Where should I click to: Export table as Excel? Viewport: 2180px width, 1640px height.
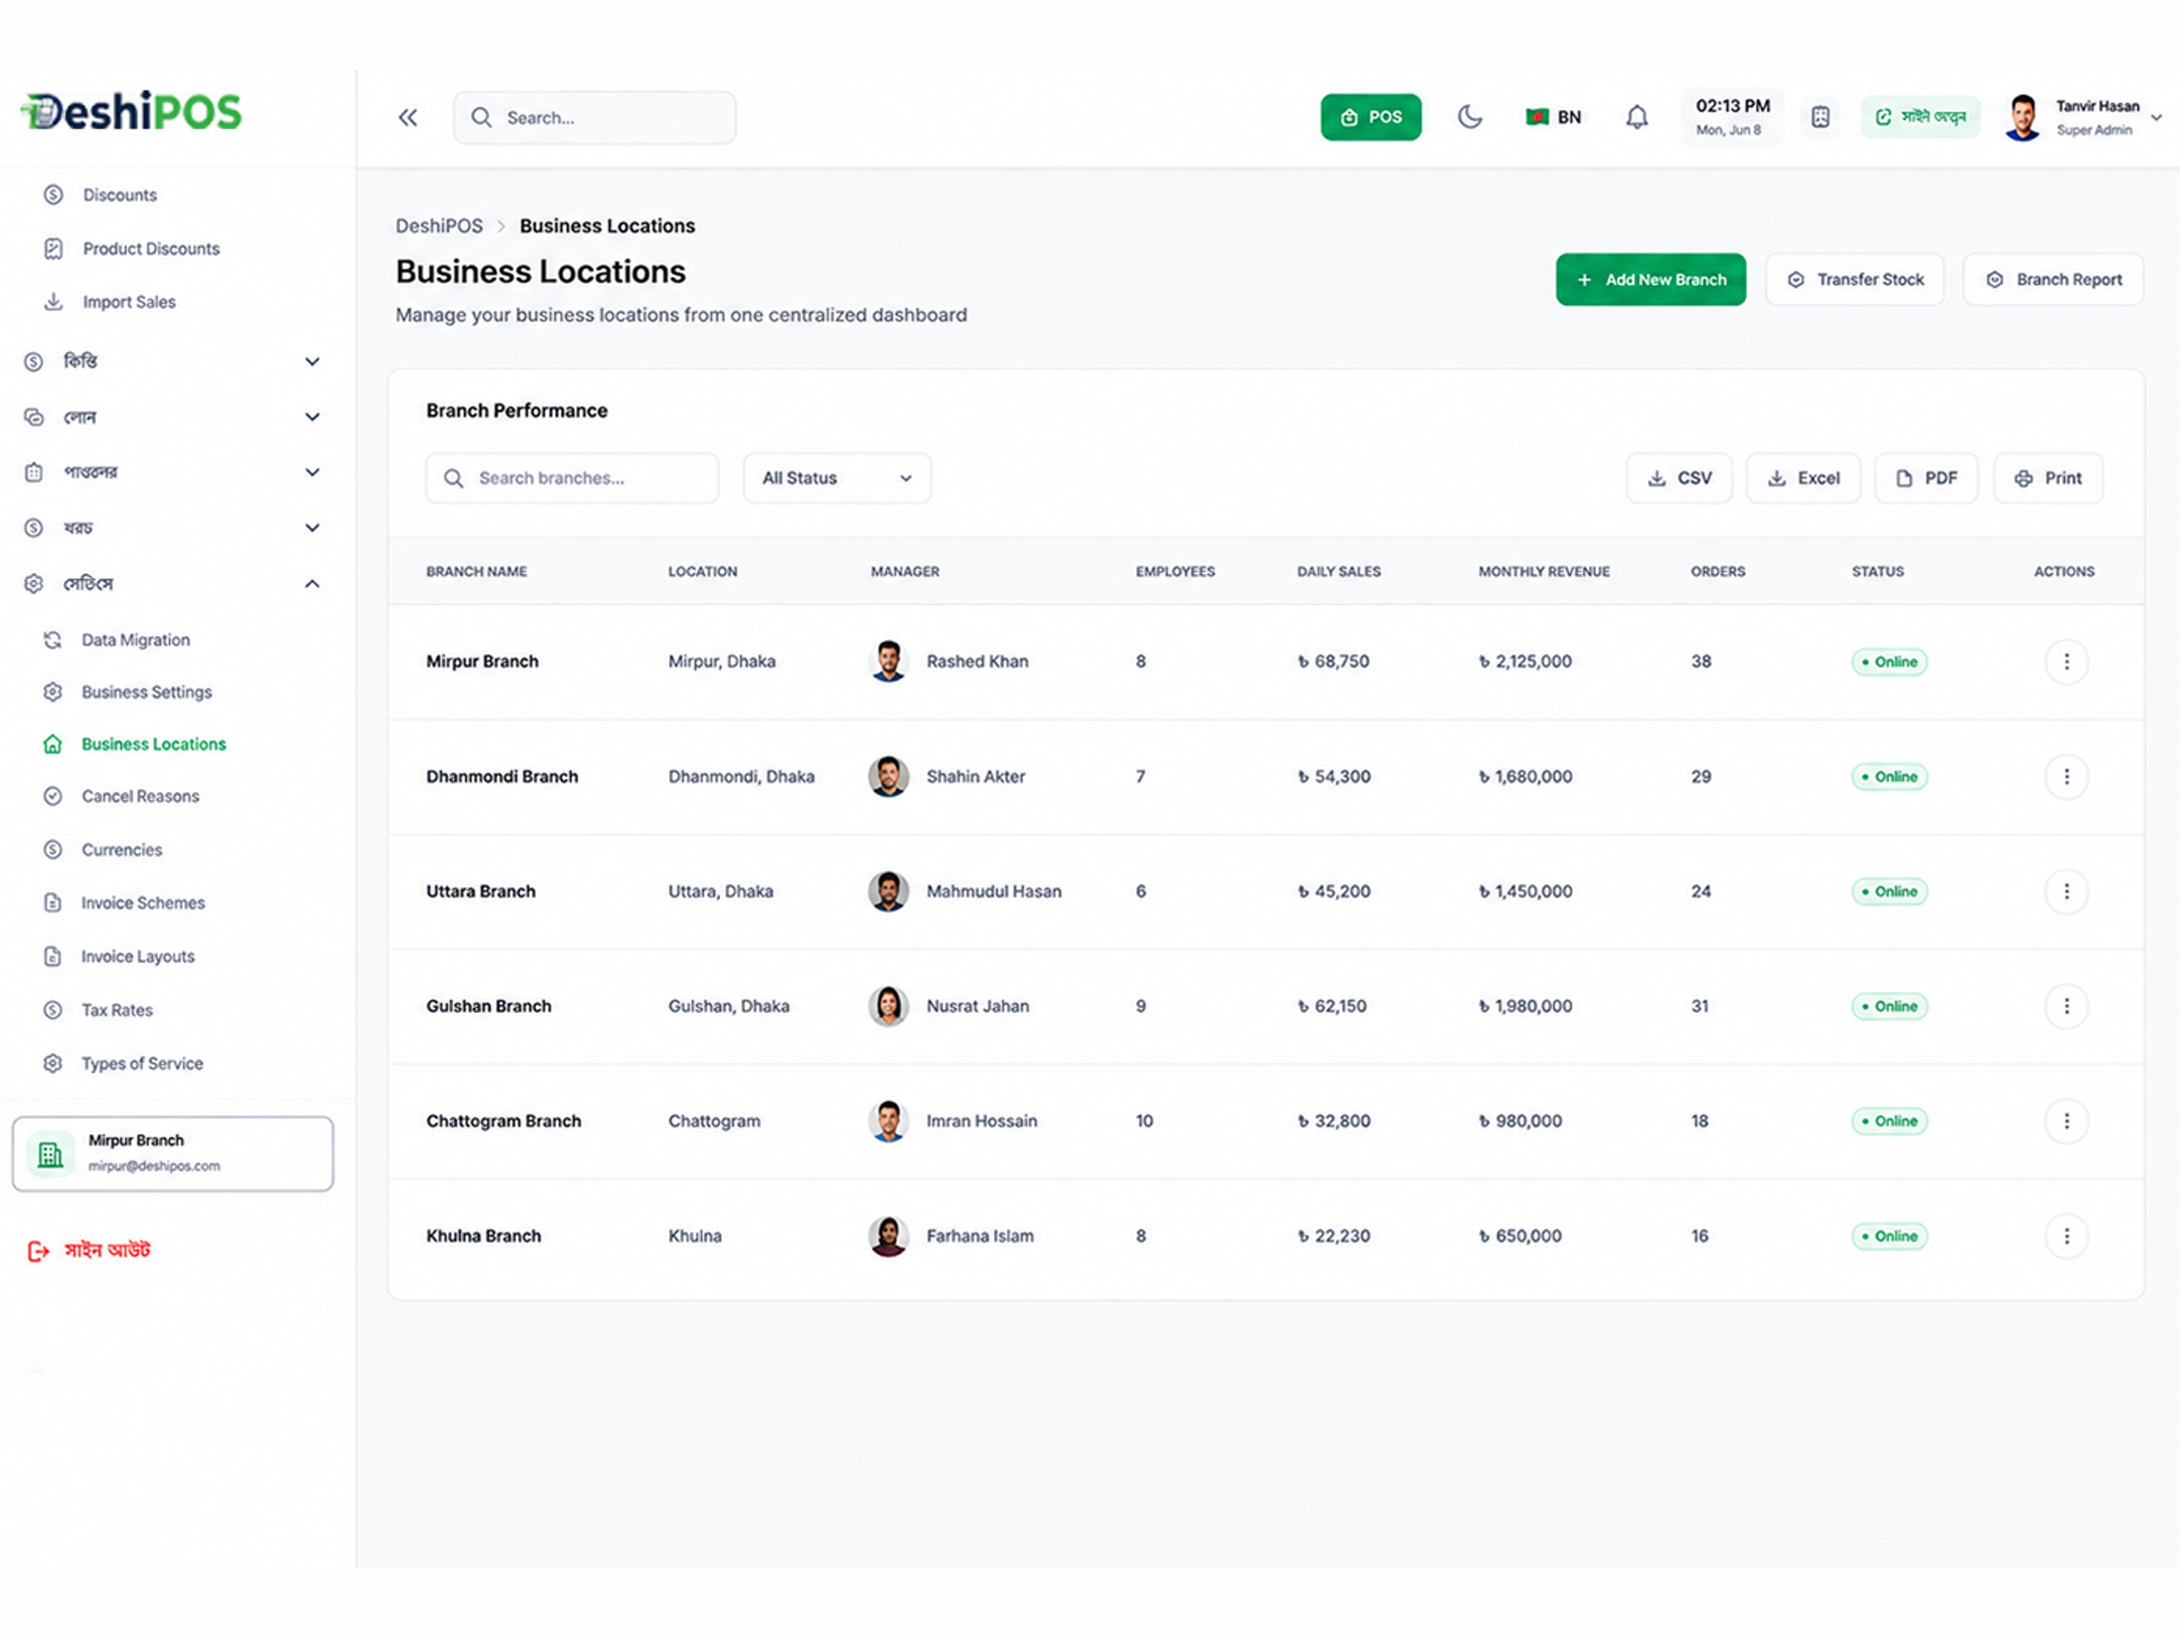click(x=1803, y=478)
